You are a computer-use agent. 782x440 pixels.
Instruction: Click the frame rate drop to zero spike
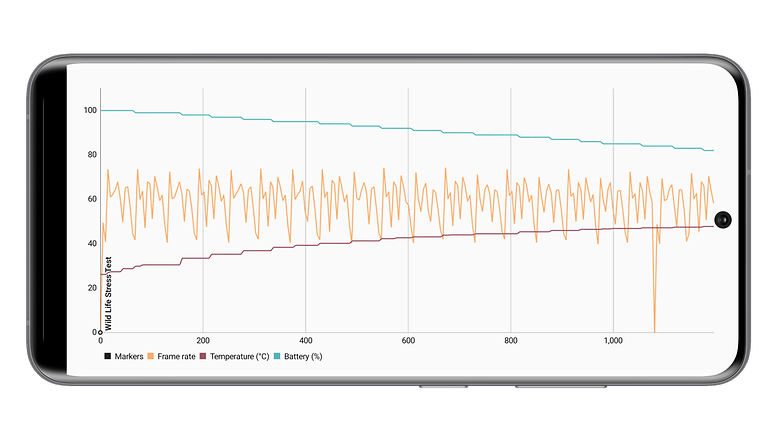click(x=654, y=279)
